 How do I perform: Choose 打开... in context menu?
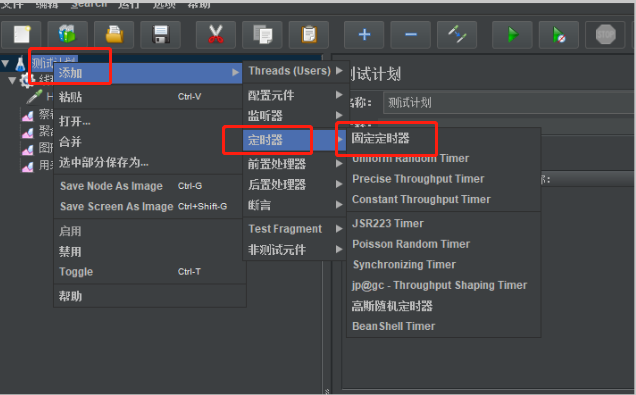click(148, 121)
